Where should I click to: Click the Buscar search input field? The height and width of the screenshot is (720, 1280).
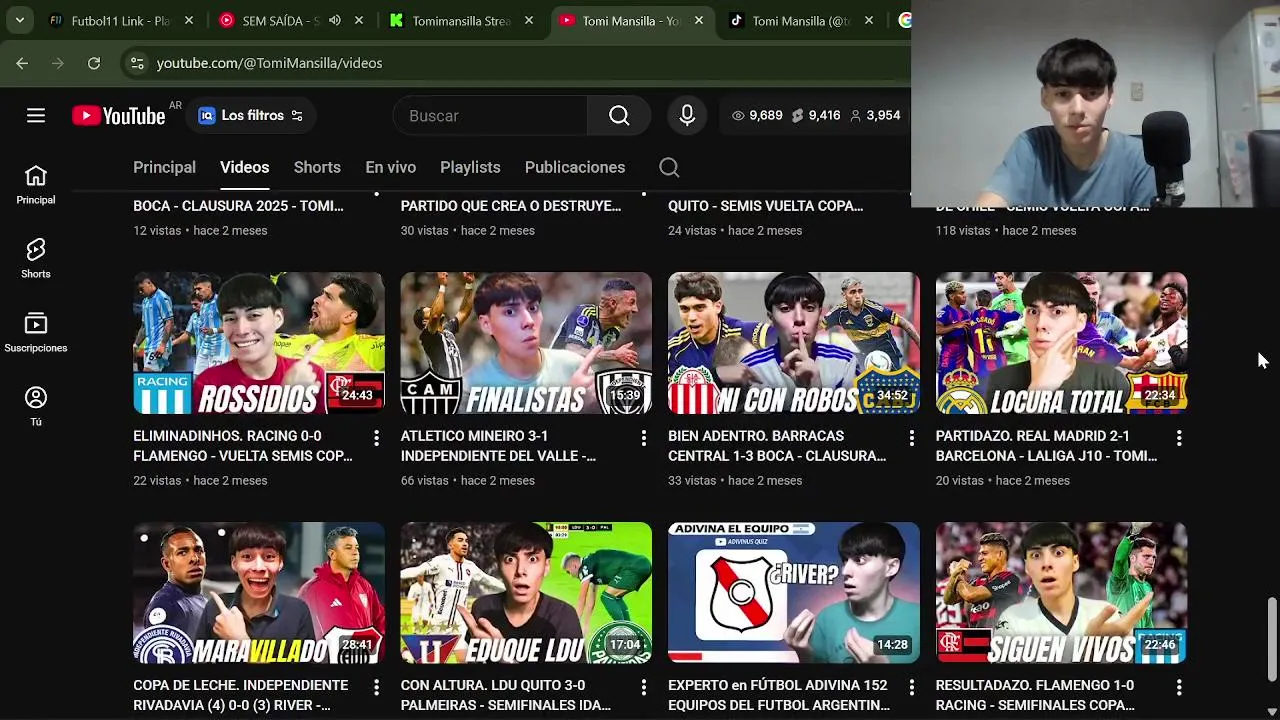pyautogui.click(x=490, y=116)
